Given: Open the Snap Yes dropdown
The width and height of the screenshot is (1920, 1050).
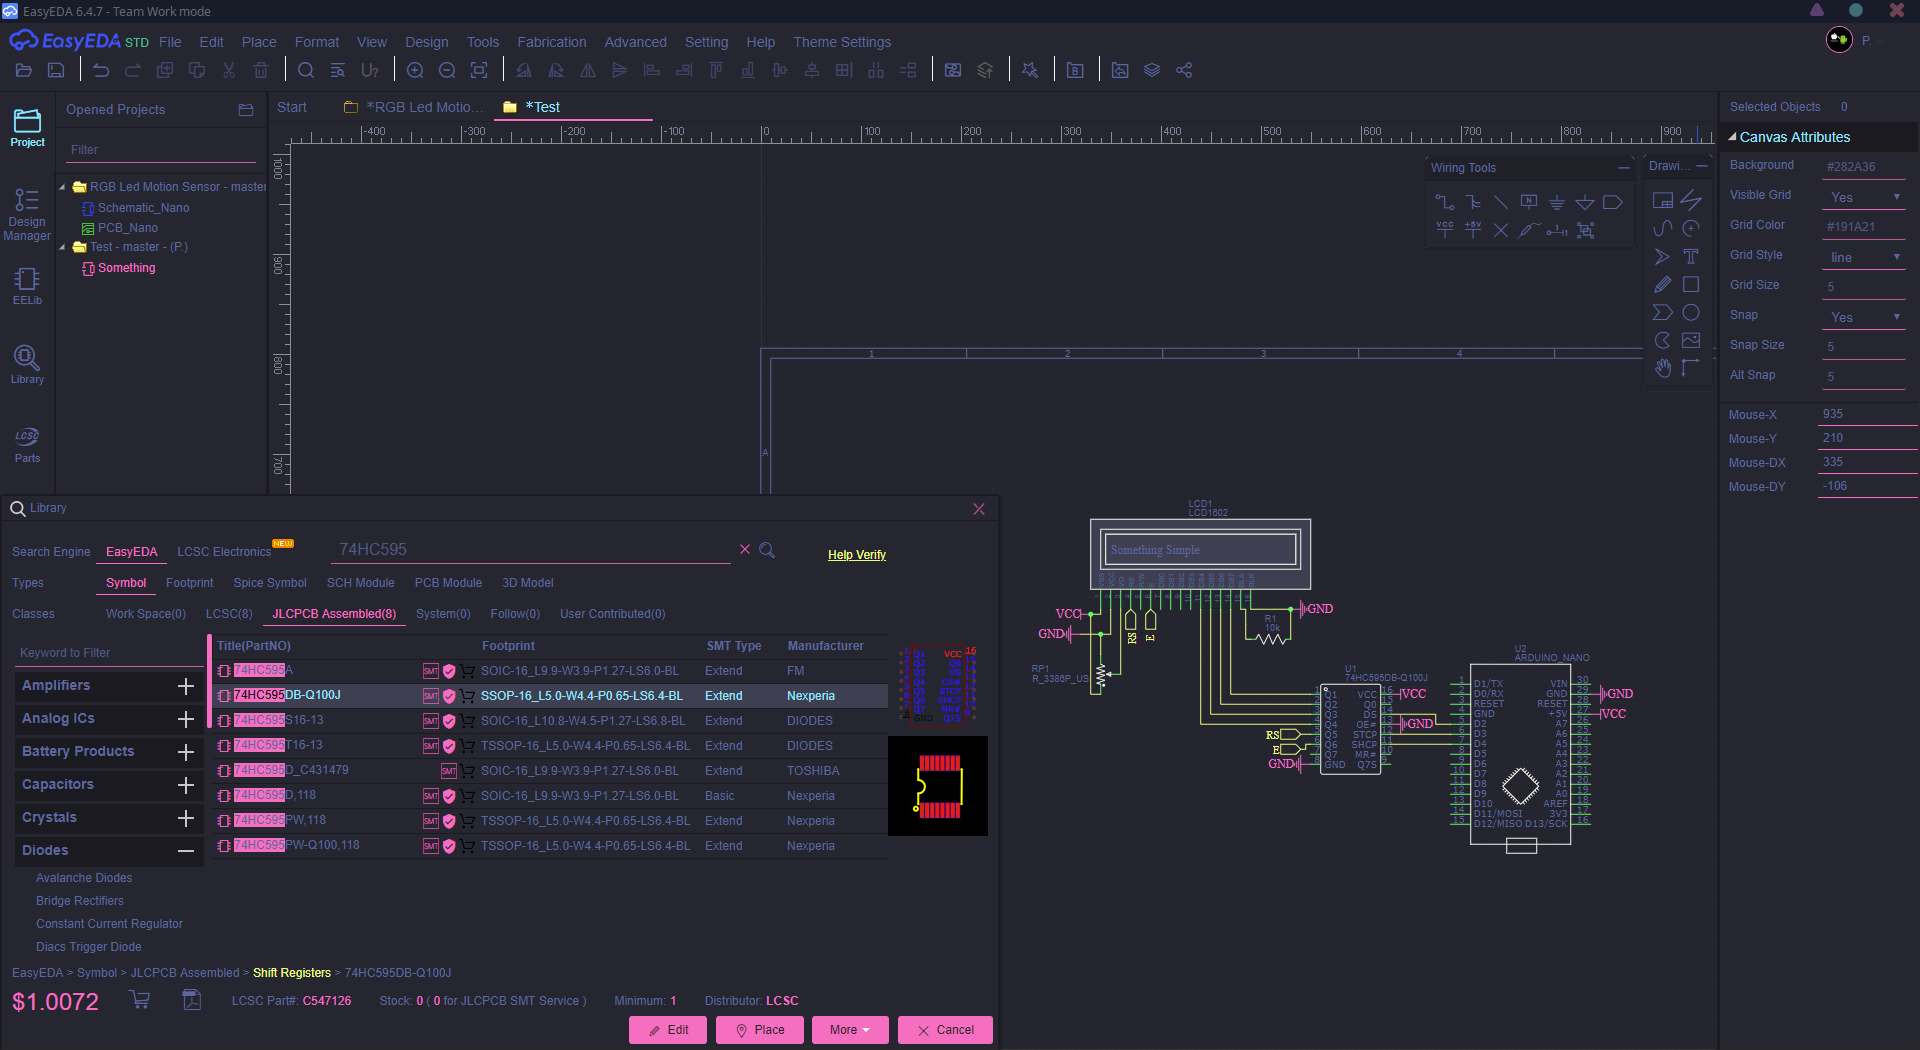Looking at the screenshot, I should click(x=1863, y=317).
